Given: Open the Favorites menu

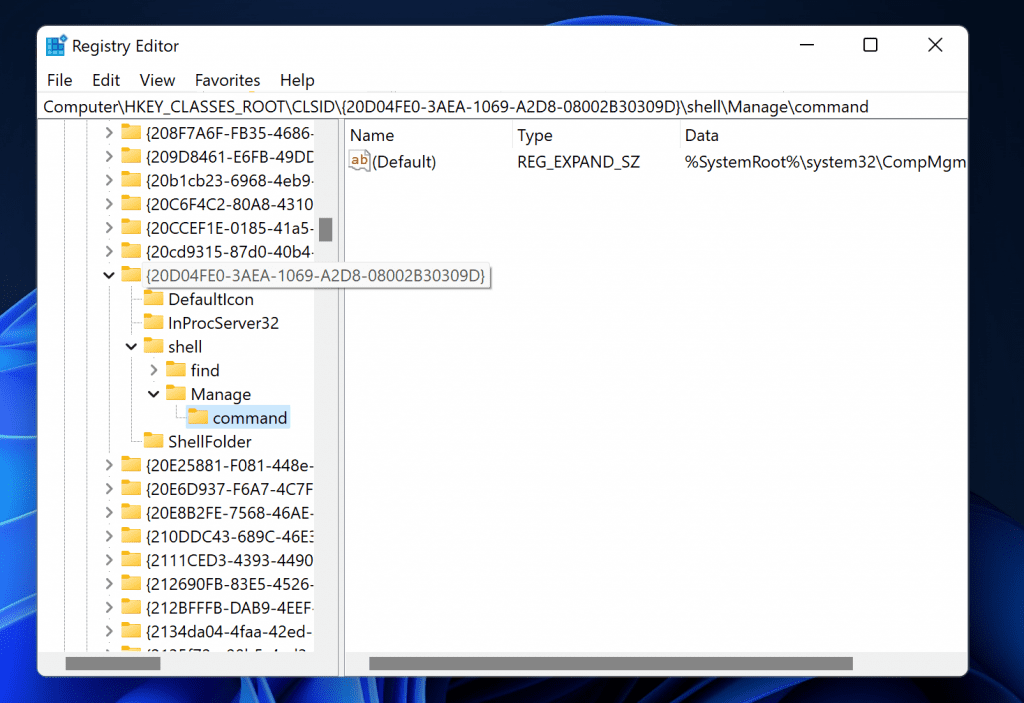Looking at the screenshot, I should [227, 80].
